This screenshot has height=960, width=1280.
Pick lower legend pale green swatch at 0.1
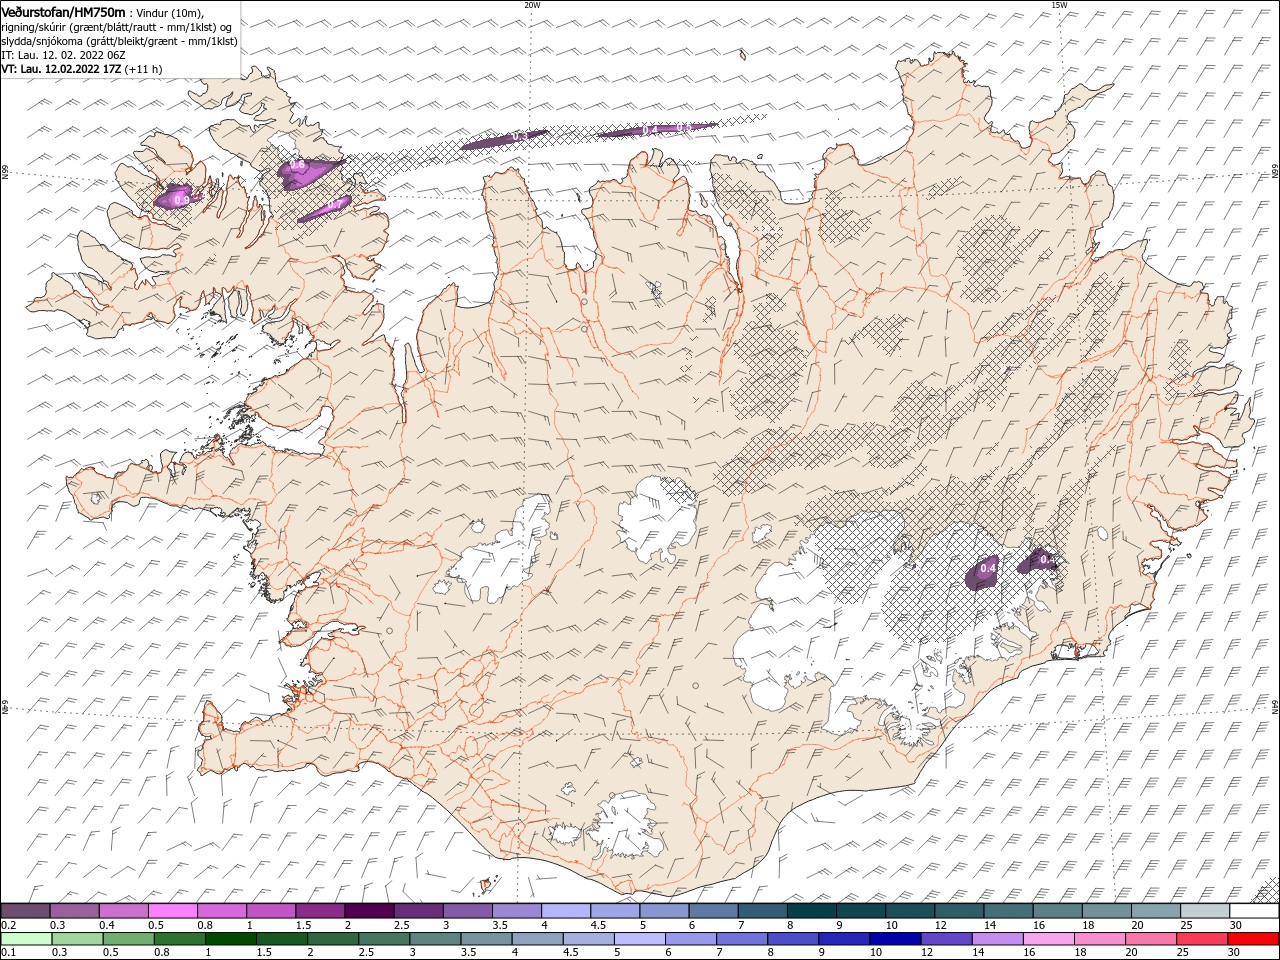tap(25, 939)
